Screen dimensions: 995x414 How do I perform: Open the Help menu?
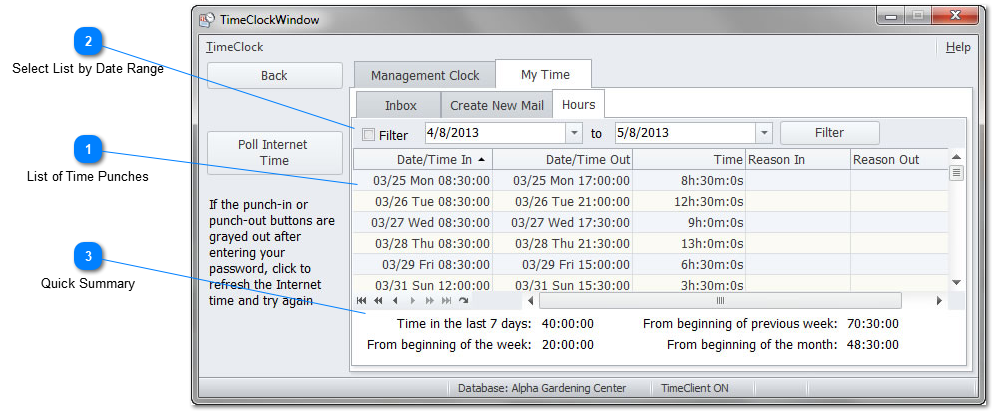[958, 47]
